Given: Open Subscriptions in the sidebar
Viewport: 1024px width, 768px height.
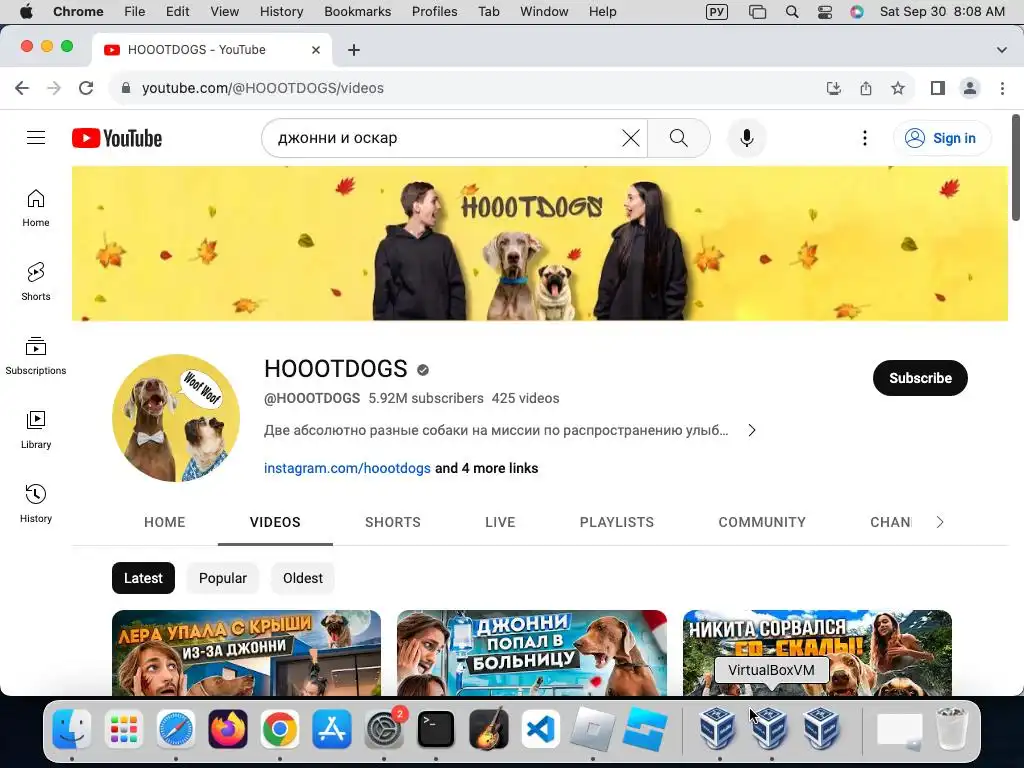Looking at the screenshot, I should 36,356.
